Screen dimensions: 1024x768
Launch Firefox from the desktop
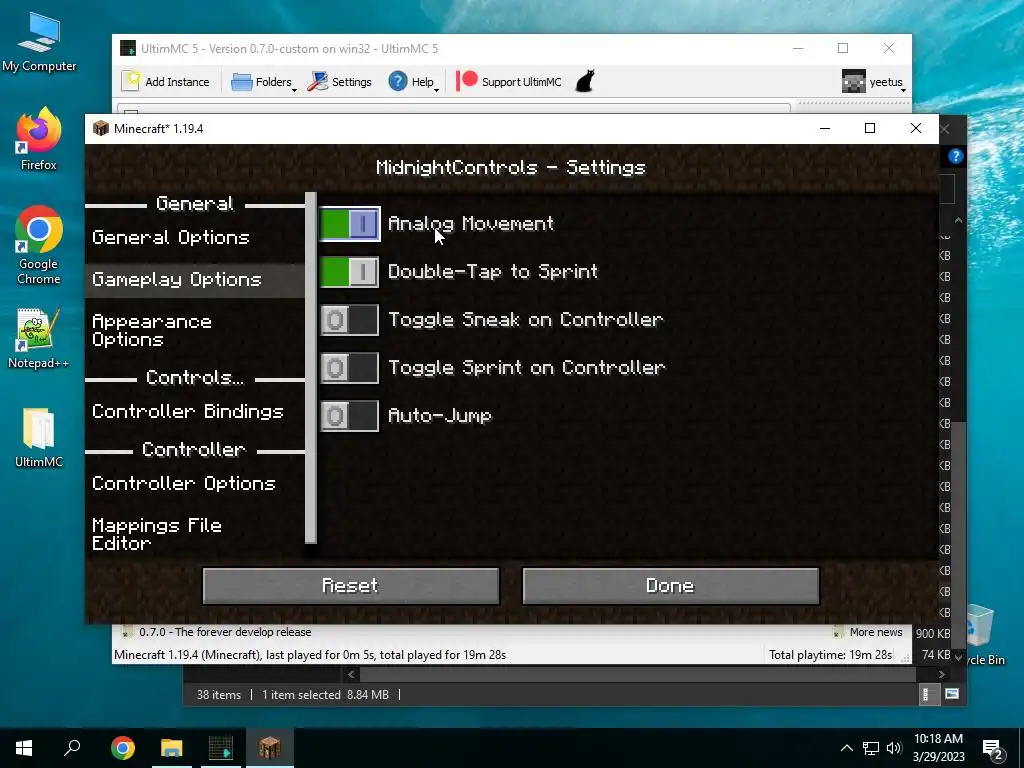click(x=39, y=138)
